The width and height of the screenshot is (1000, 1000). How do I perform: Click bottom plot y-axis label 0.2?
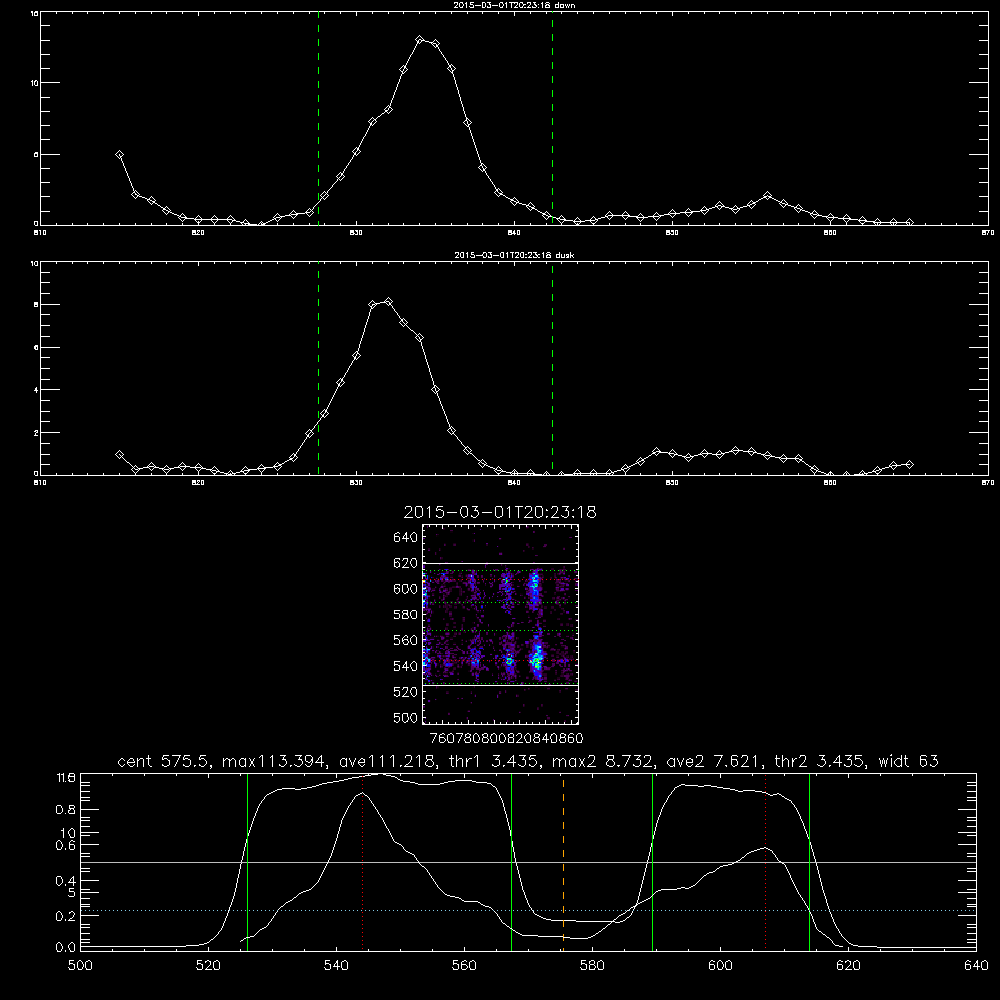[x=66, y=916]
